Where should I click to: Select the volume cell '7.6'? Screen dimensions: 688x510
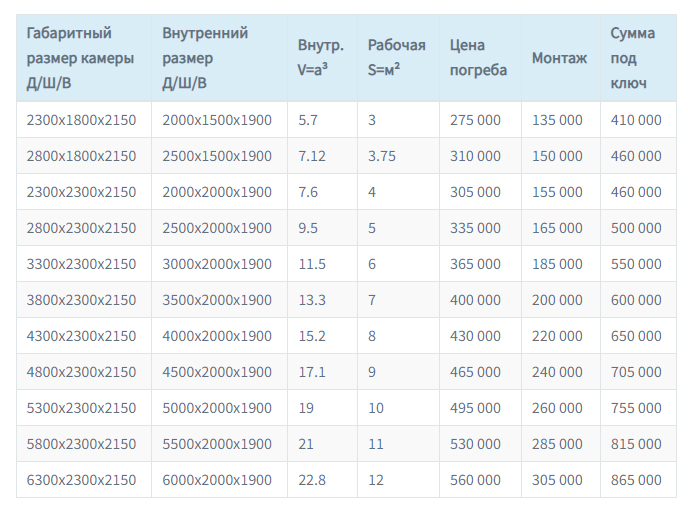point(322,192)
